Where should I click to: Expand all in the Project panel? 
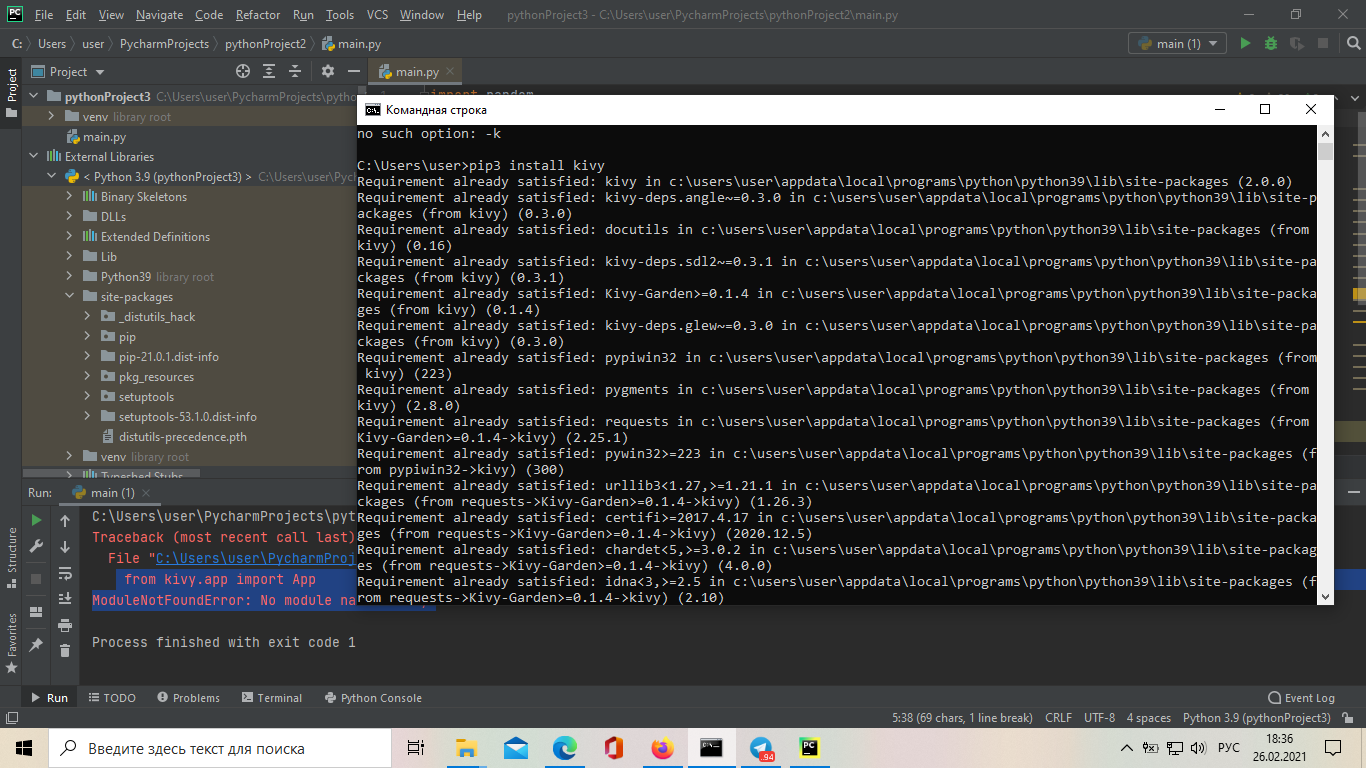click(269, 72)
